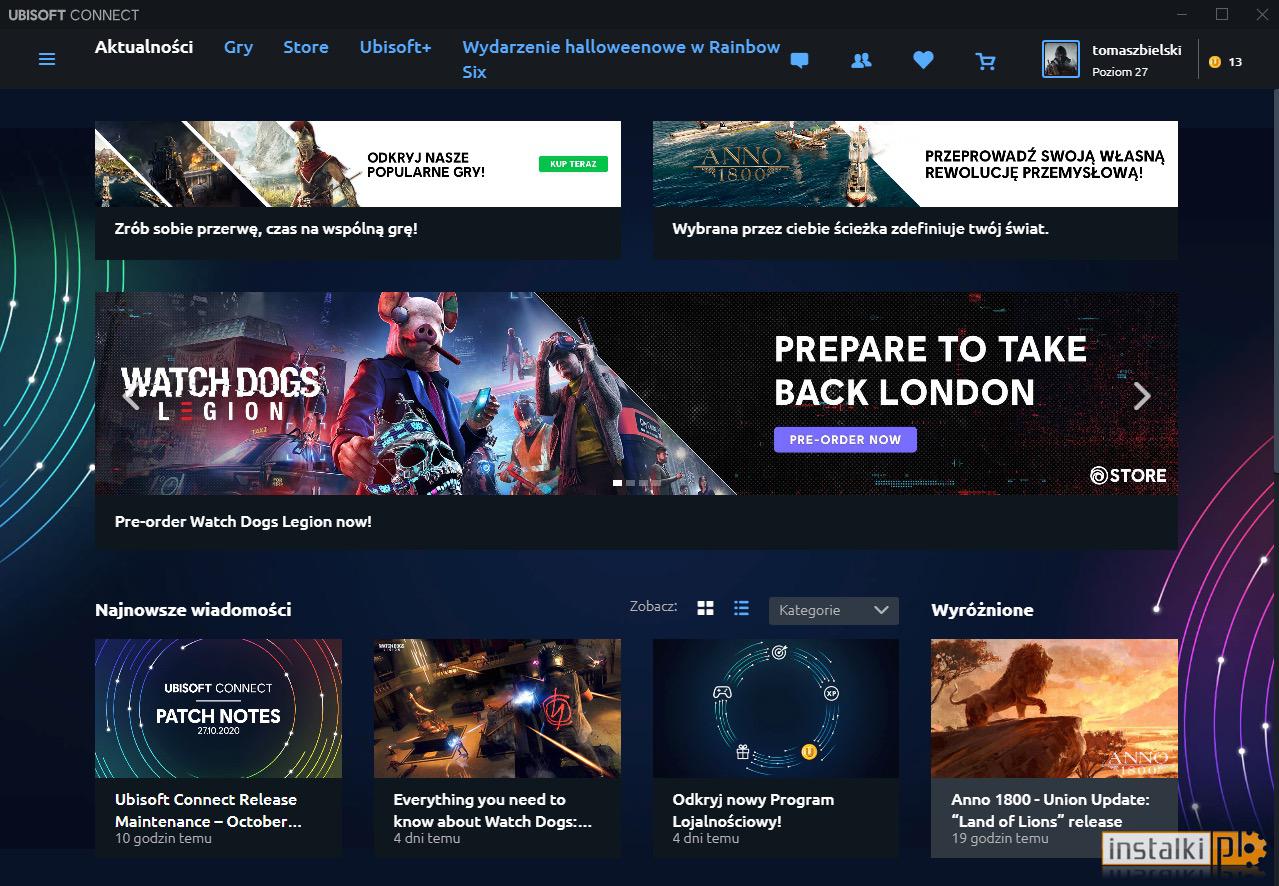Switch news to grid view
This screenshot has width=1279, height=886.
pos(706,608)
